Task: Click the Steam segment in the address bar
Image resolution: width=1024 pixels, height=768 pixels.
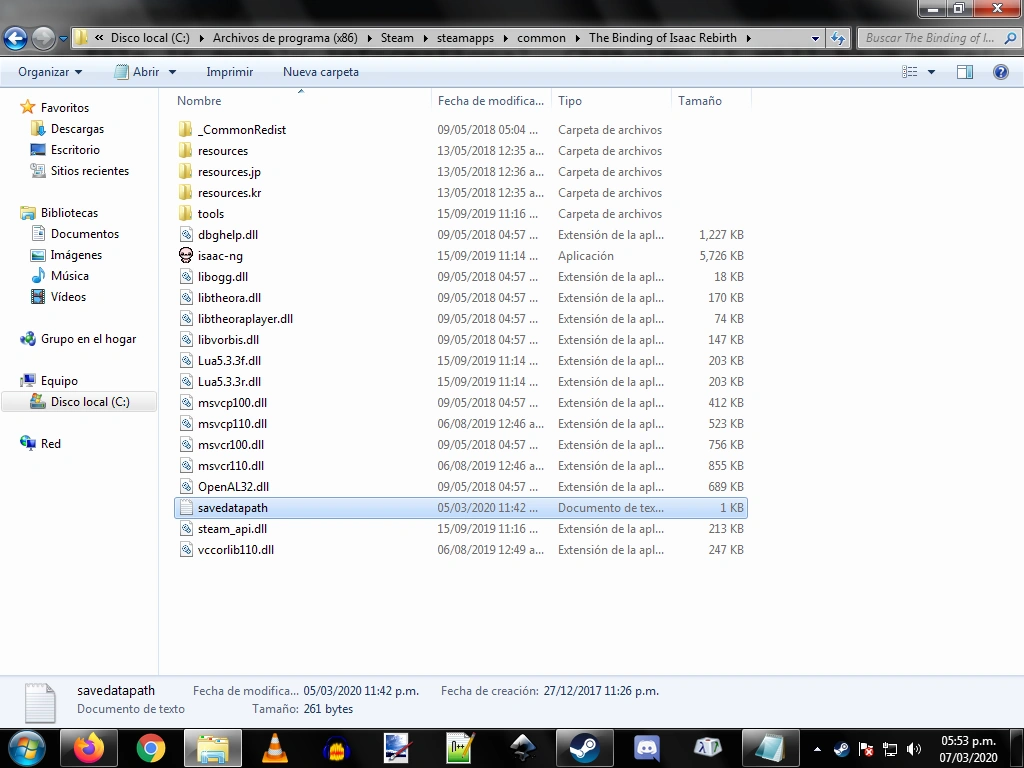Action: coord(397,38)
